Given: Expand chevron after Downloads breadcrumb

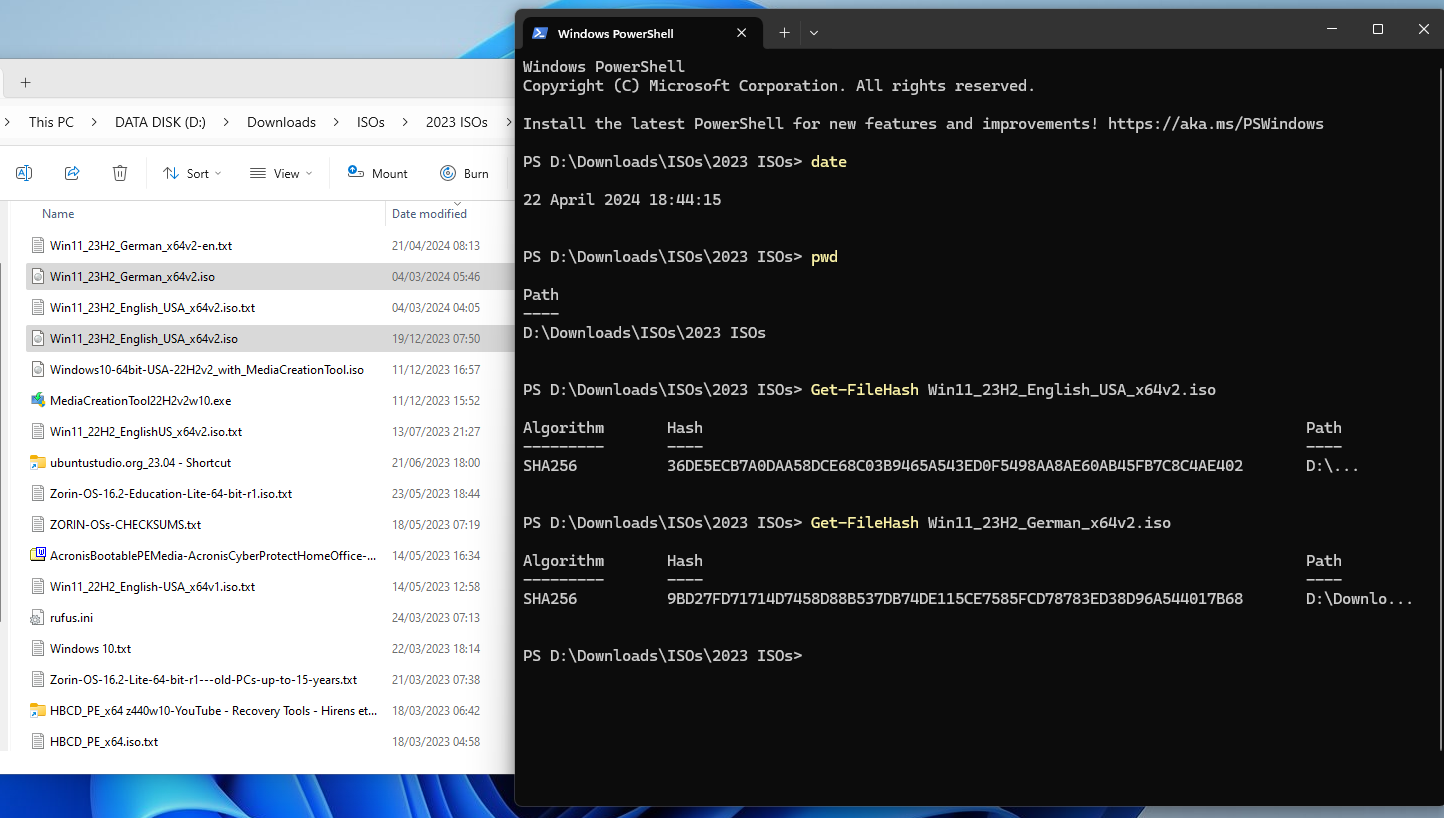Looking at the screenshot, I should click(336, 122).
